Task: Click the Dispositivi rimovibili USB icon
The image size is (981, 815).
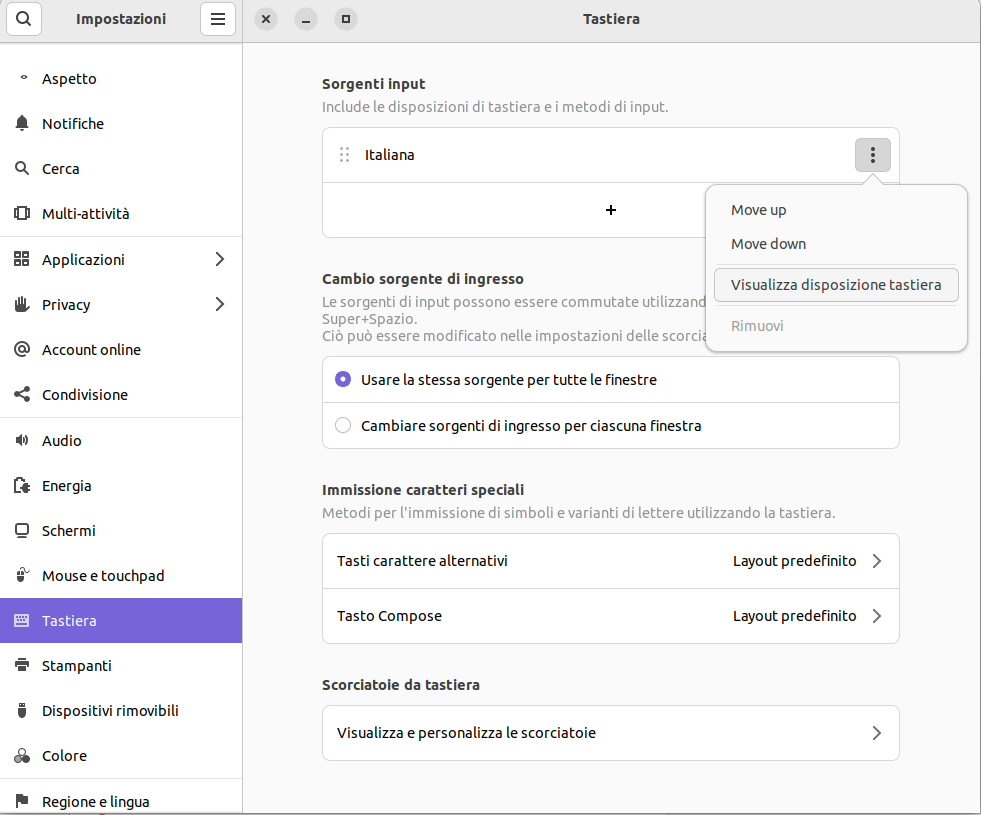Action: point(22,711)
